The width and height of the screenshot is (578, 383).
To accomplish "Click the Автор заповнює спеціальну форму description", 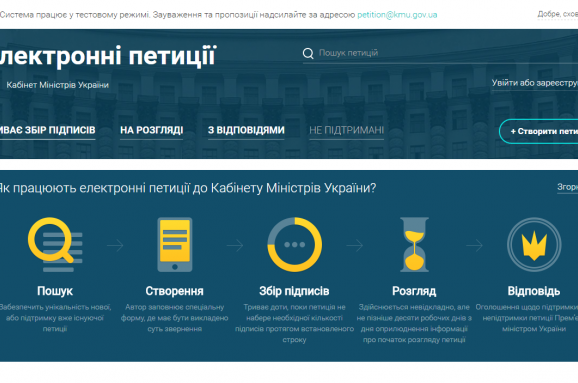I will click(174, 318).
